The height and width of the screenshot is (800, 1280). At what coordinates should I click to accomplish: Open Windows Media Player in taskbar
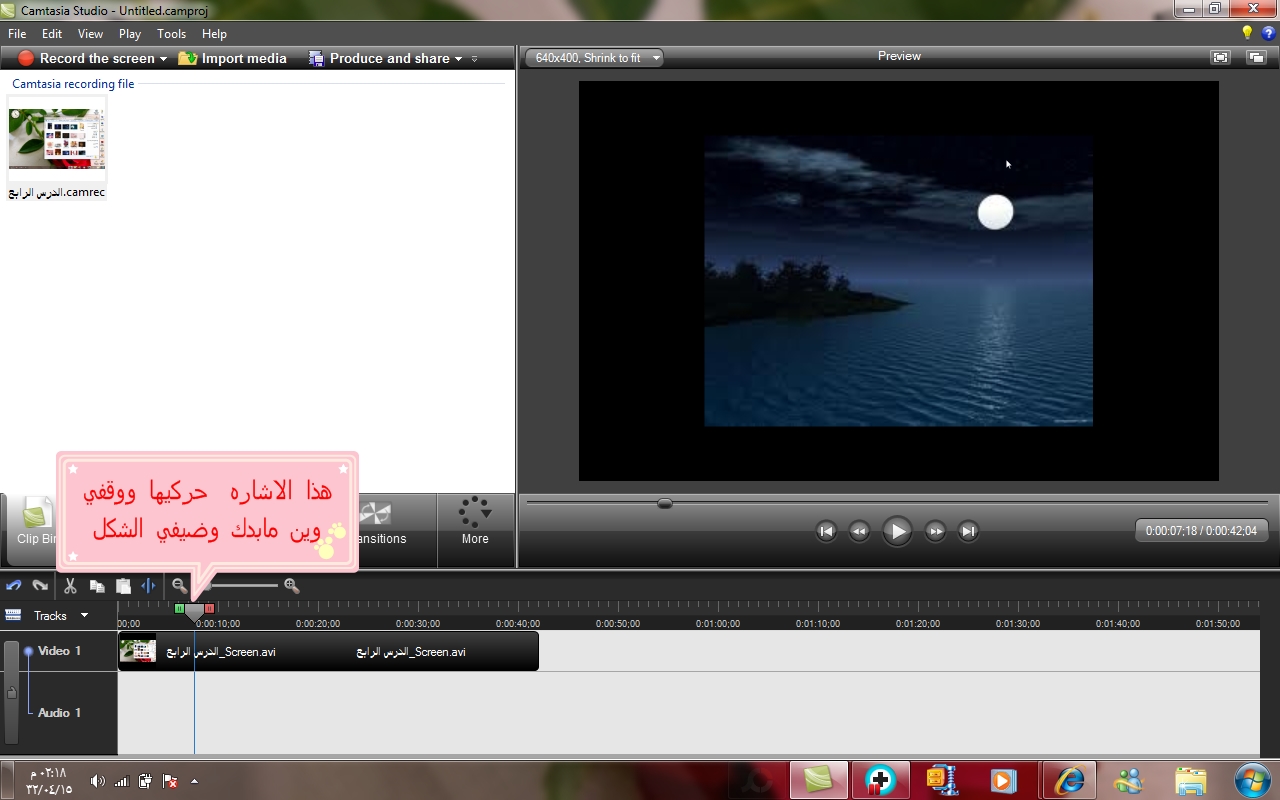click(1003, 780)
